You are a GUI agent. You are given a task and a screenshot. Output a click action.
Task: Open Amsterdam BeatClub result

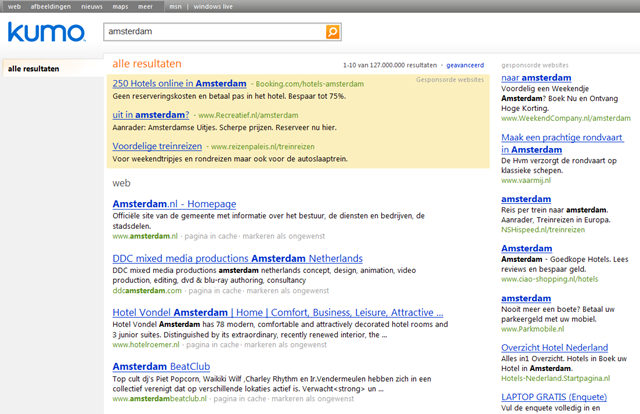click(161, 367)
